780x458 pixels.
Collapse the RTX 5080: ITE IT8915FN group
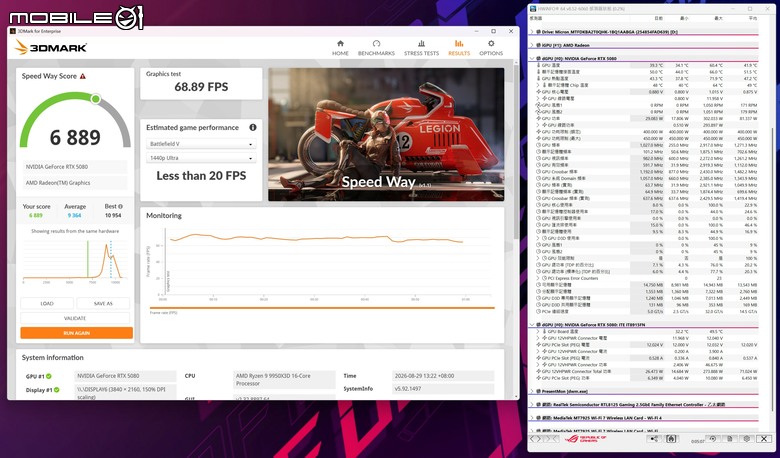pos(532,325)
